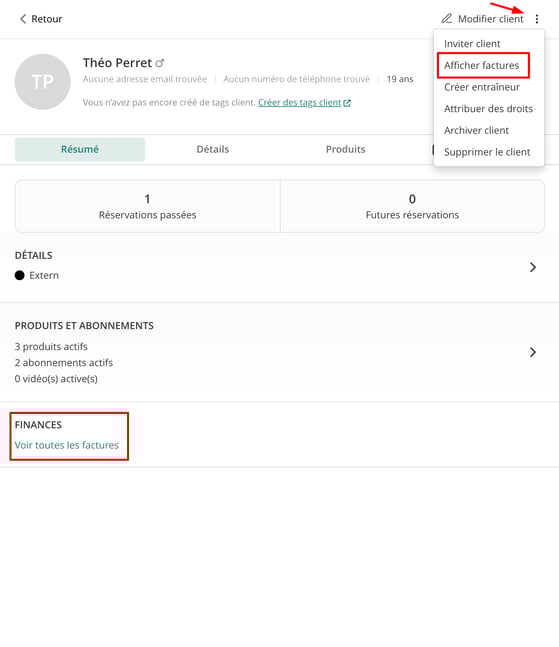Click the back chevron next to Retour
This screenshot has width=559, height=647.
[x=23, y=19]
